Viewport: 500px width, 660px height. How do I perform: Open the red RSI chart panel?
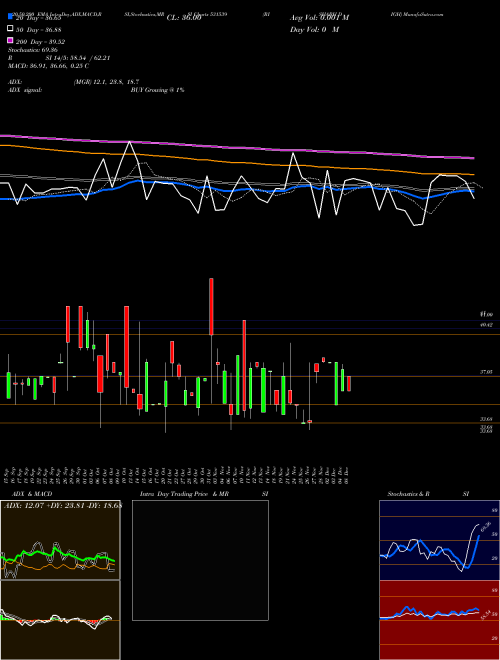click(439, 620)
